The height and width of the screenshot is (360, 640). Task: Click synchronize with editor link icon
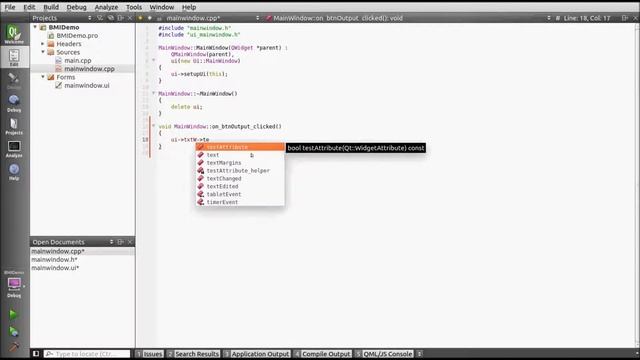(x=111, y=18)
